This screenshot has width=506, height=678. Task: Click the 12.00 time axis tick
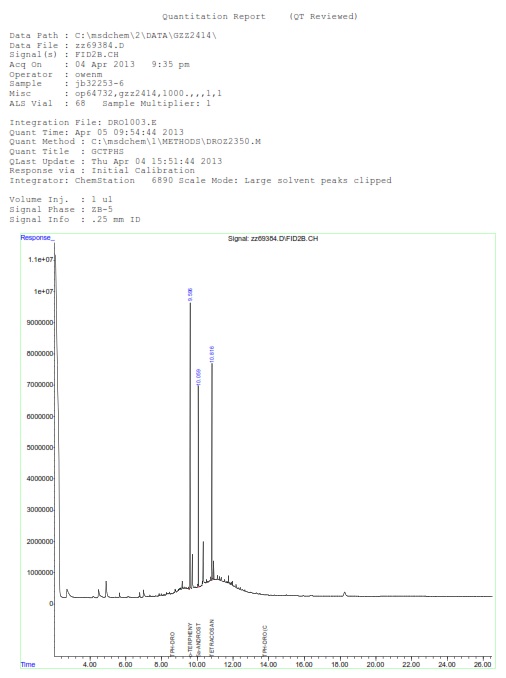point(233,665)
